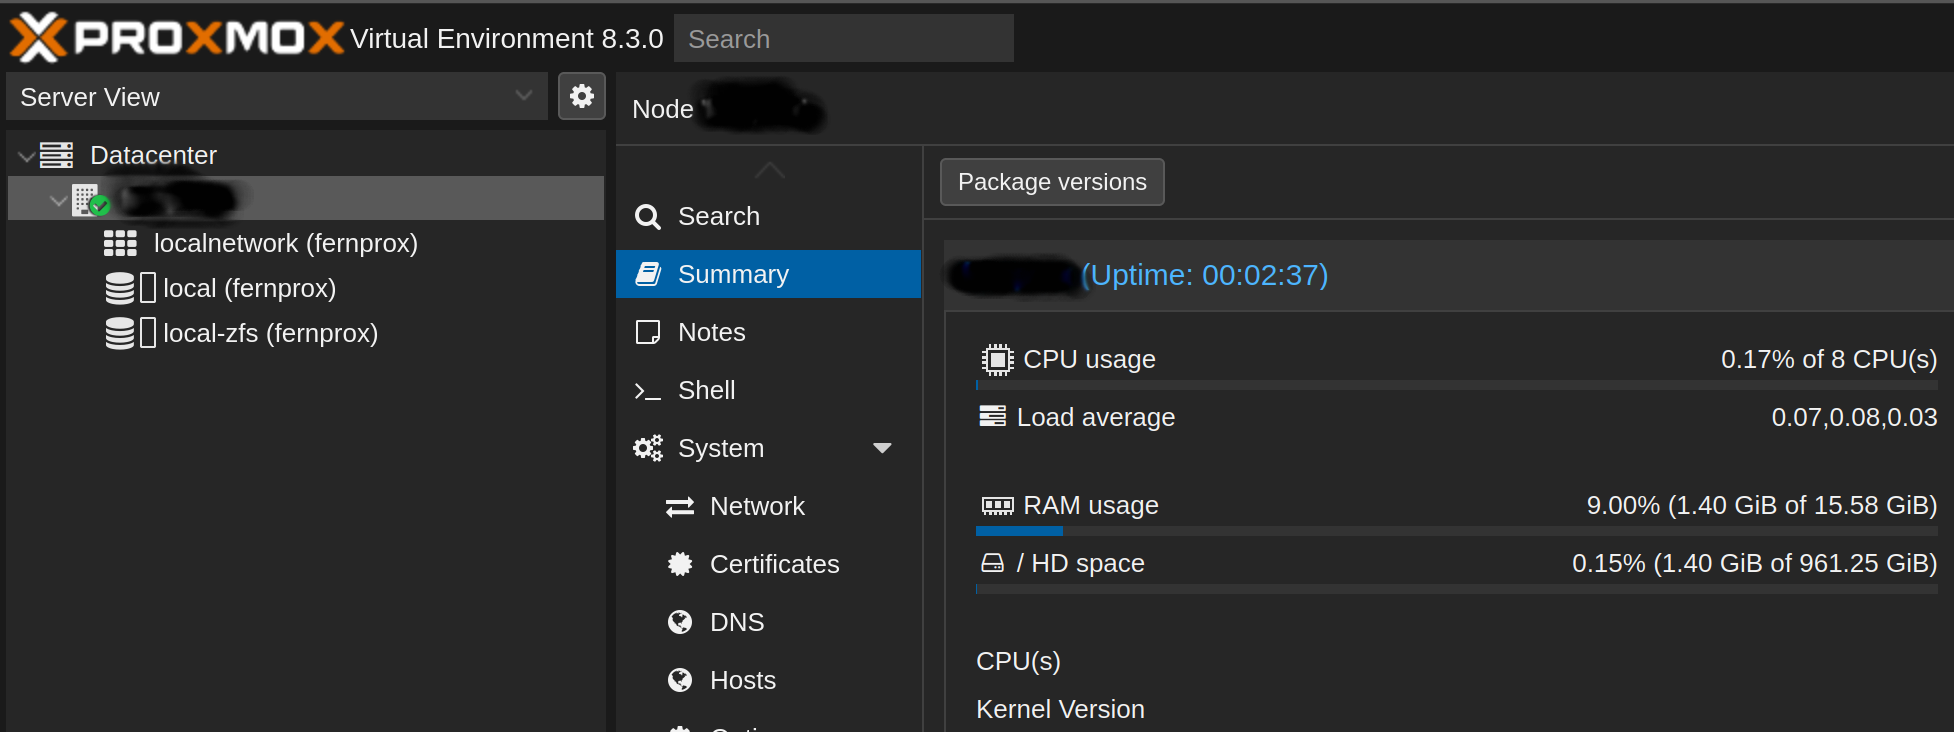Open the gear settings button beside Server View

tap(582, 96)
